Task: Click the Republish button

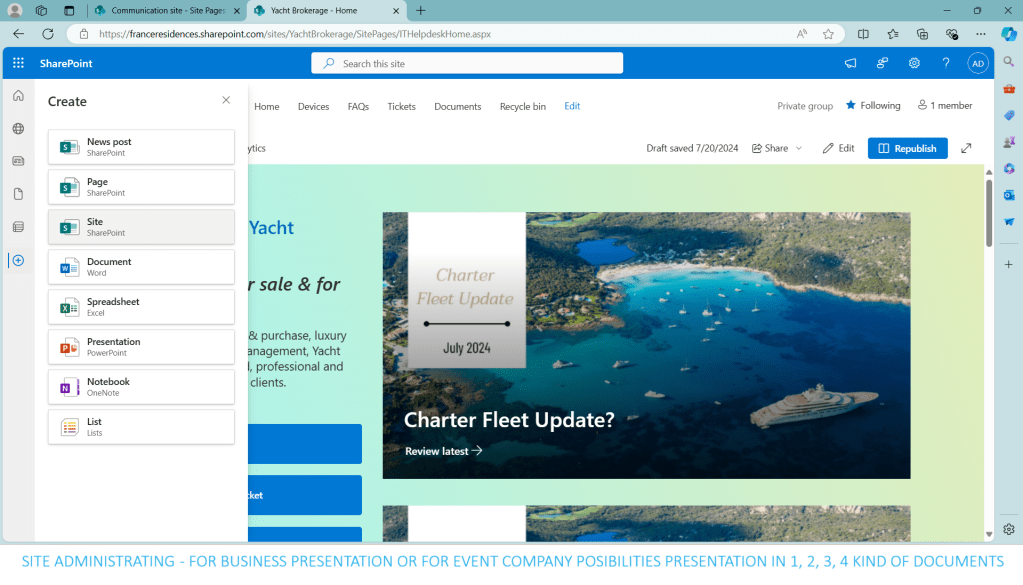Action: coord(907,148)
